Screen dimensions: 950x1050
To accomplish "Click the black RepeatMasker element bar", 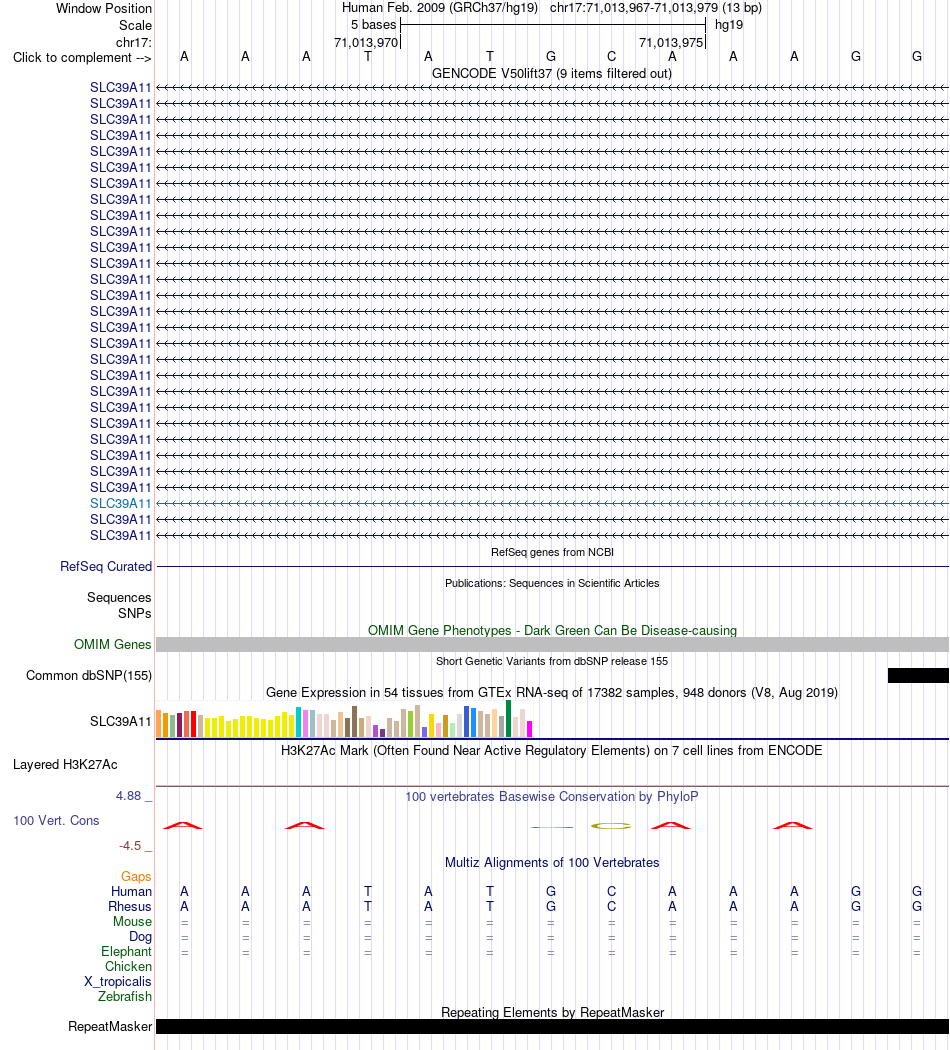I will pos(552,1027).
